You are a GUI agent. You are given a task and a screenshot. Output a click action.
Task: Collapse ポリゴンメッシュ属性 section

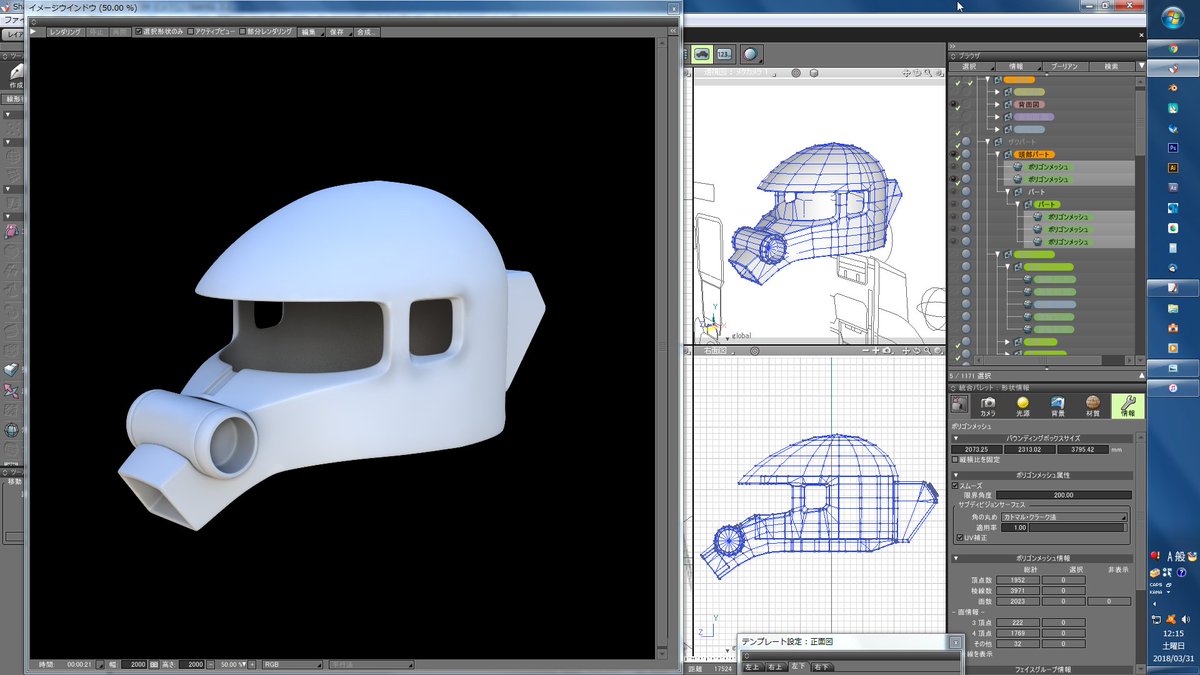point(956,476)
